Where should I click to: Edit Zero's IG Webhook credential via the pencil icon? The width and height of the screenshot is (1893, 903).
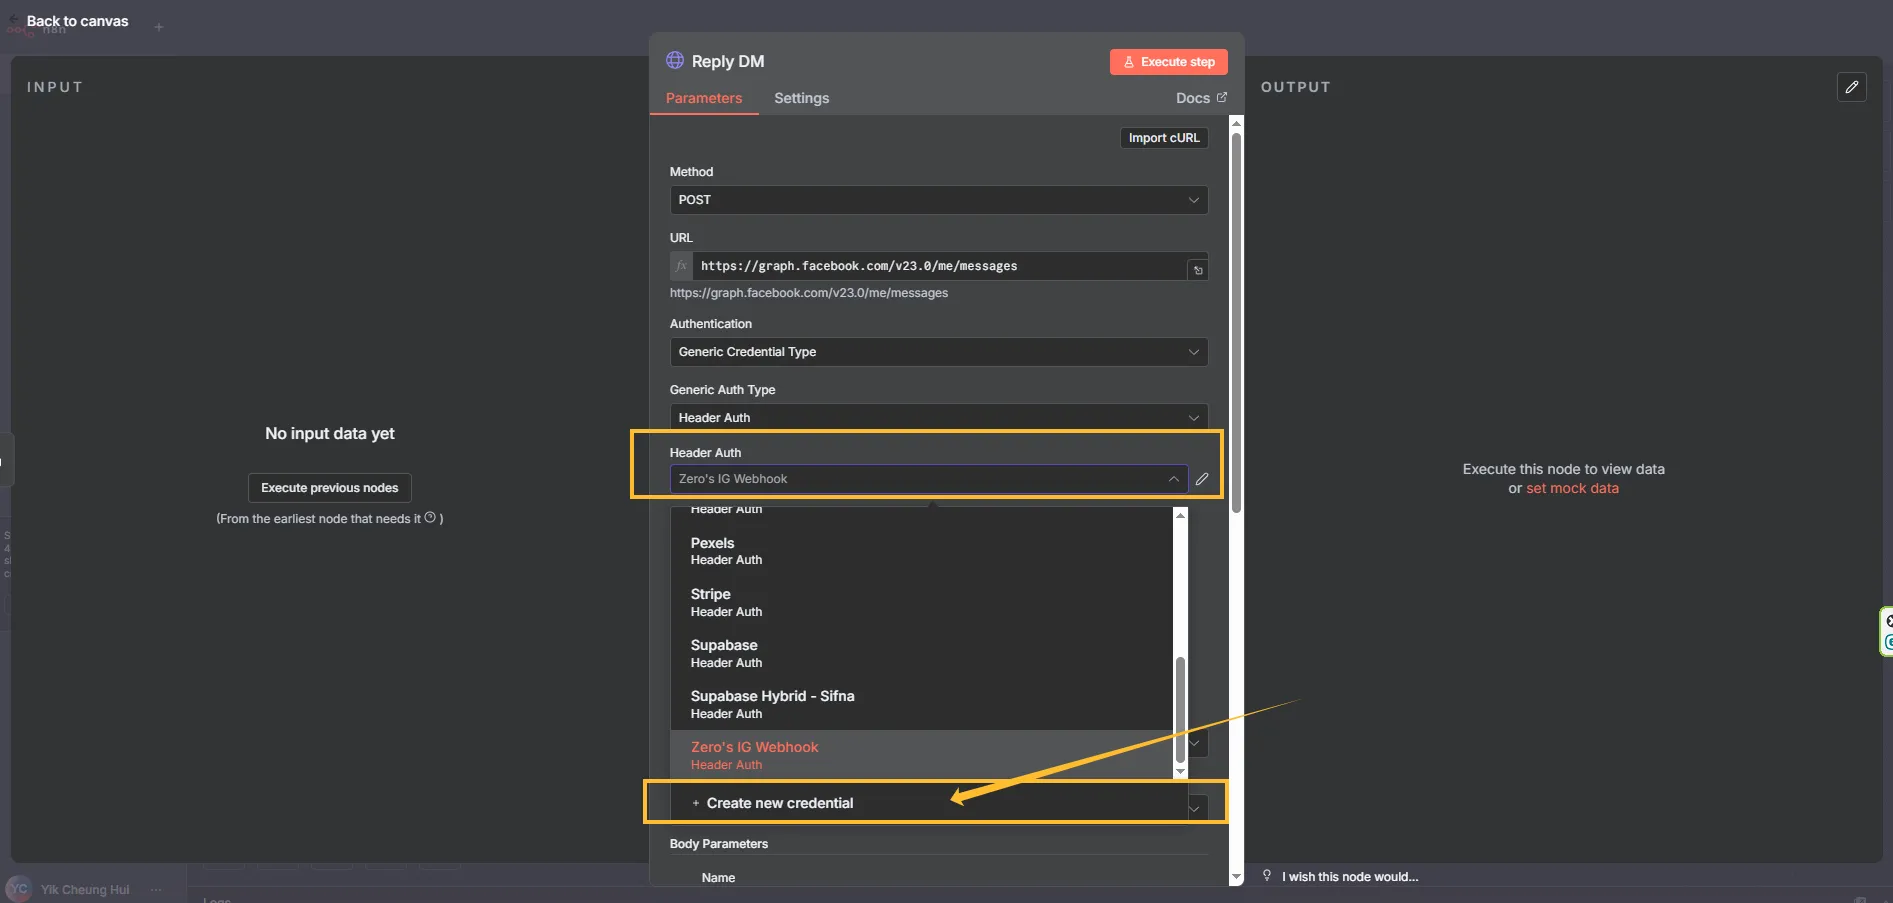pyautogui.click(x=1203, y=479)
